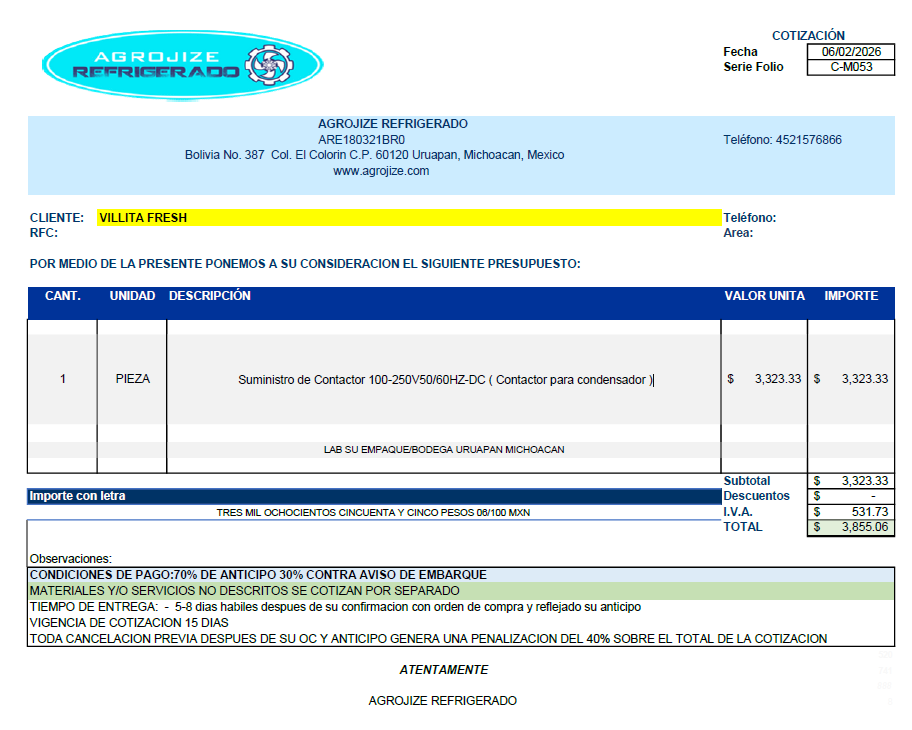Click the yellow VILLITA FRESH client field

[x=408, y=217]
